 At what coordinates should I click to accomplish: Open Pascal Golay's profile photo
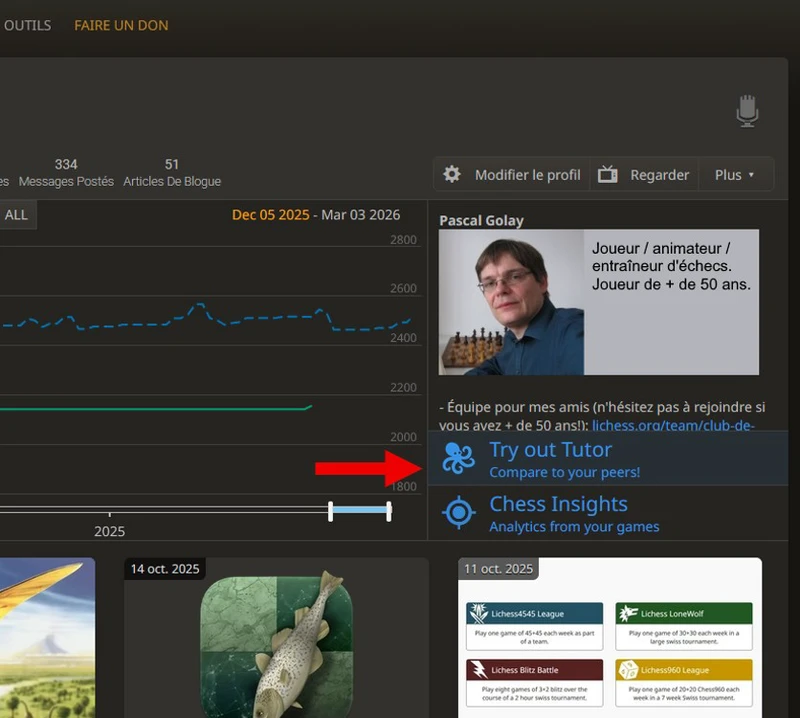tap(511, 302)
